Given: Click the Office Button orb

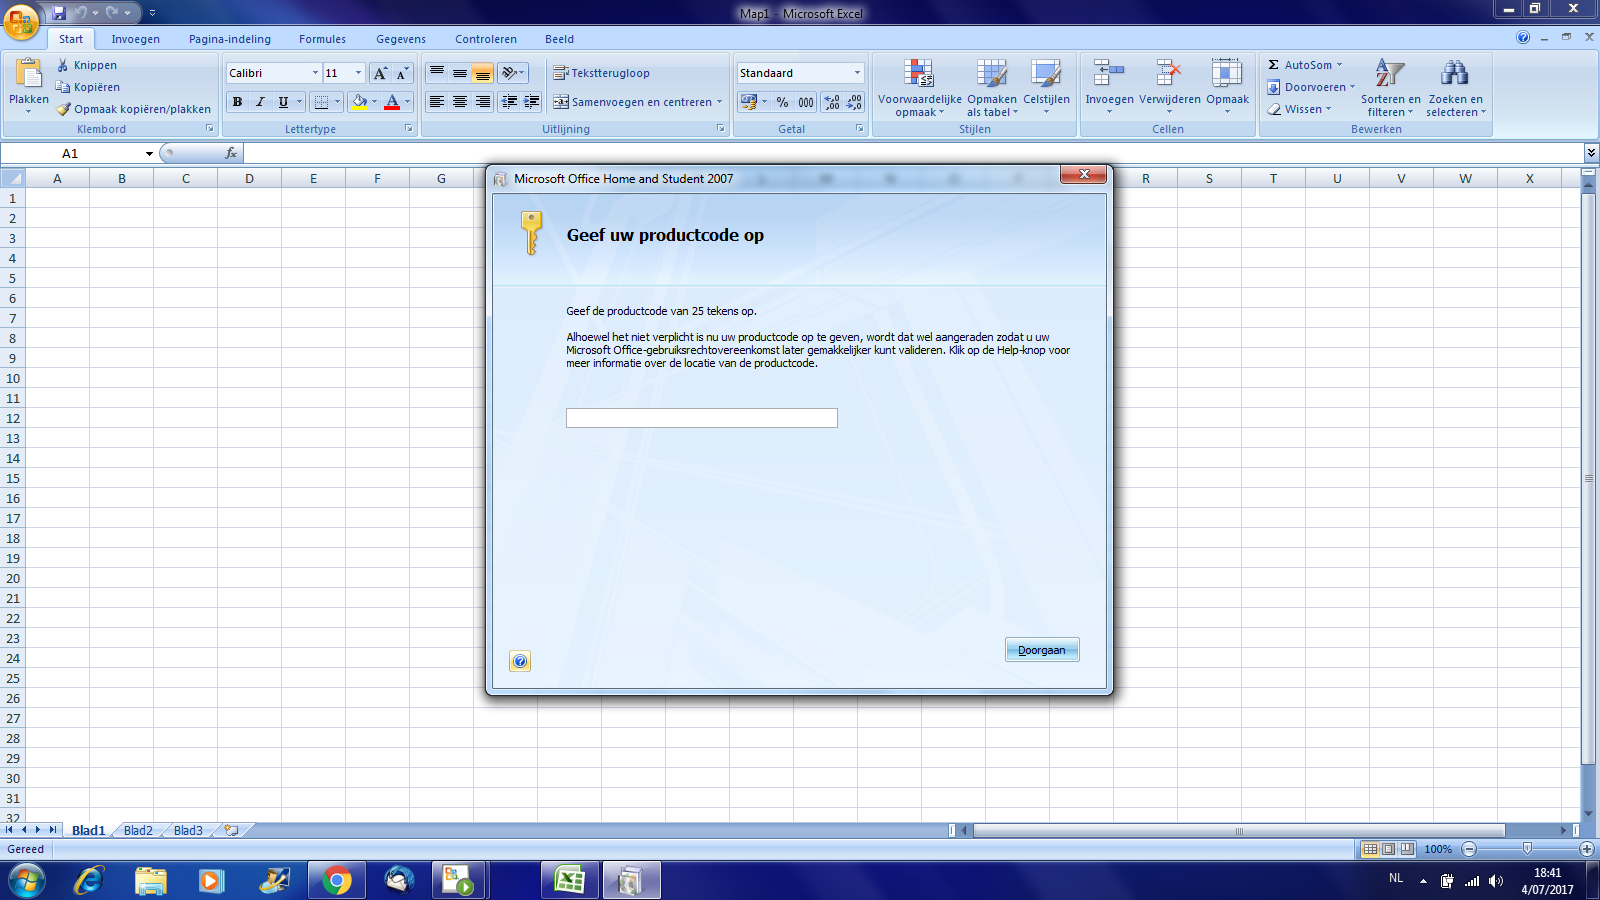Looking at the screenshot, I should [21, 21].
